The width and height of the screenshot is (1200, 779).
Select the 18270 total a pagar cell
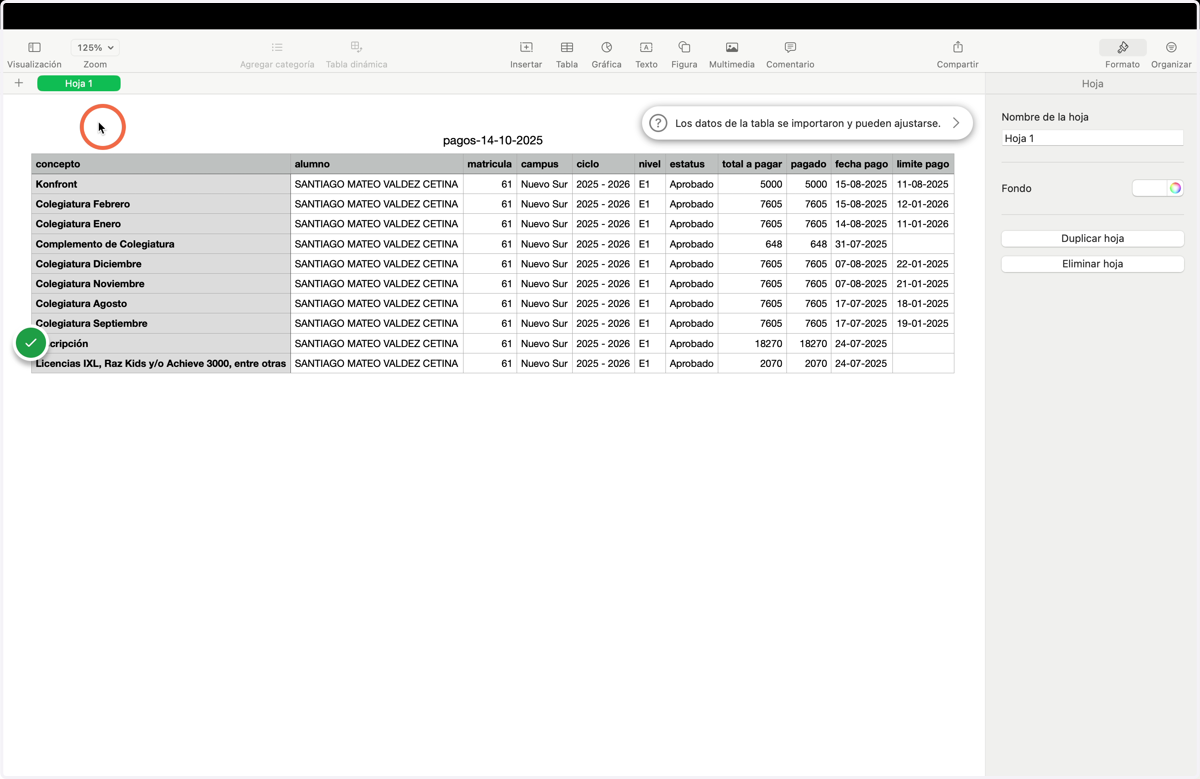click(752, 344)
